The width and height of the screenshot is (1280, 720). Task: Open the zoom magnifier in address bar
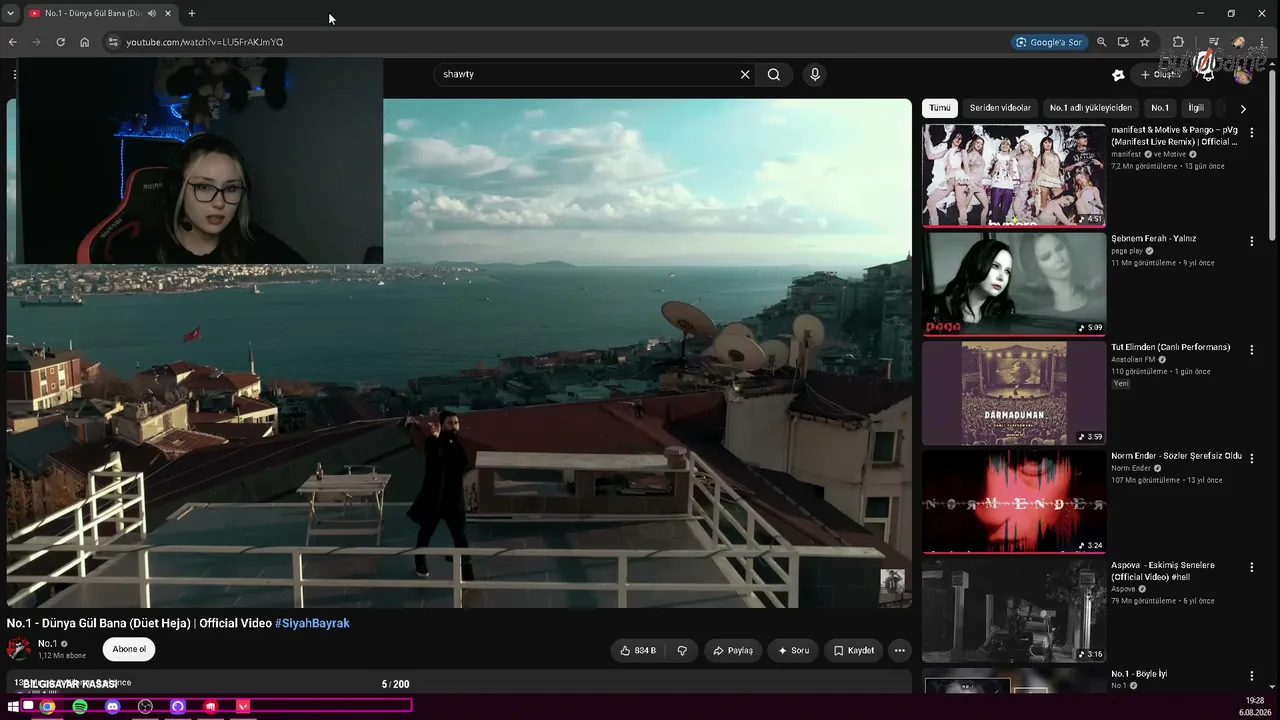pyautogui.click(x=1101, y=42)
